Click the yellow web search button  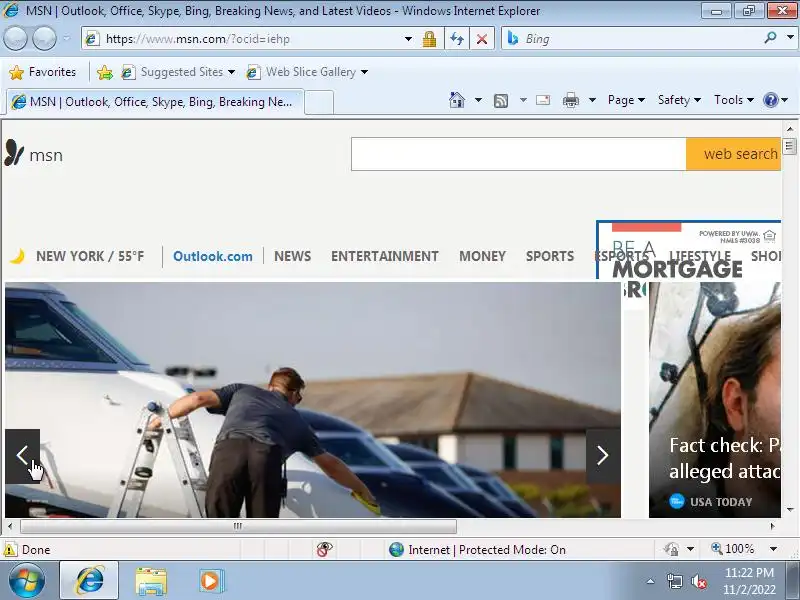[x=734, y=154]
